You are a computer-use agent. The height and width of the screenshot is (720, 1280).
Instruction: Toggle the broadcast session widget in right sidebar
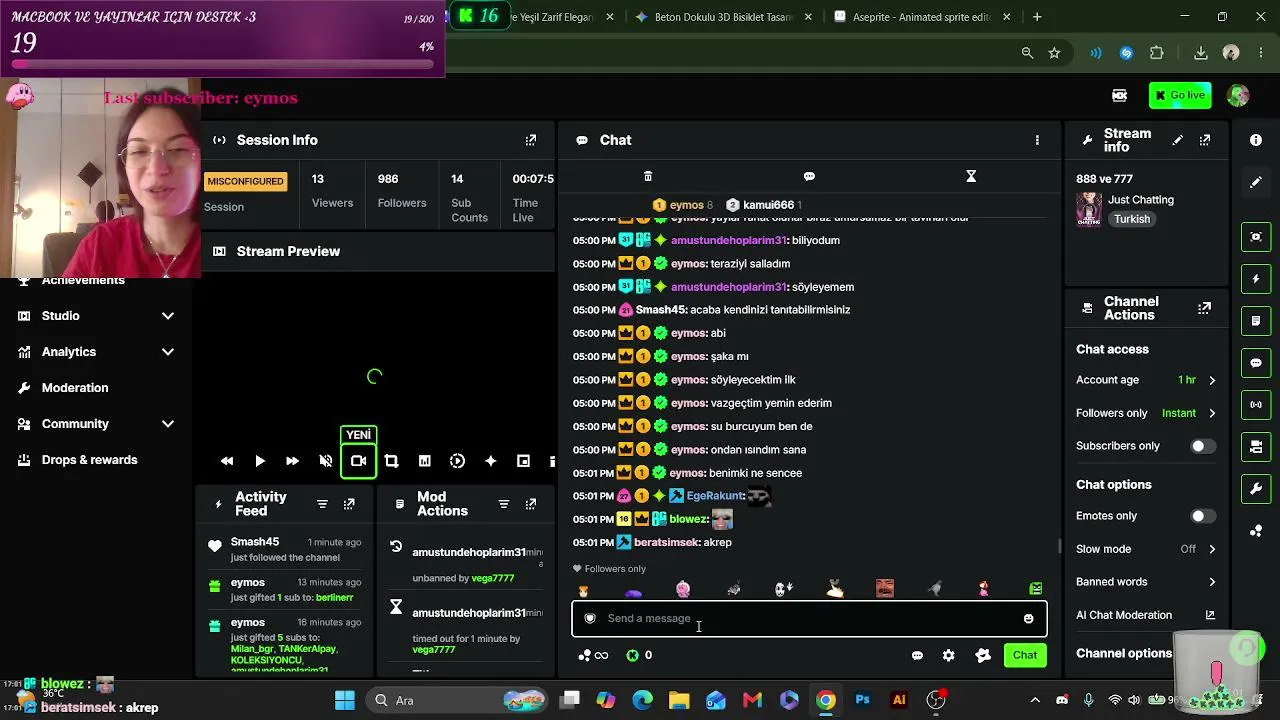(1256, 405)
